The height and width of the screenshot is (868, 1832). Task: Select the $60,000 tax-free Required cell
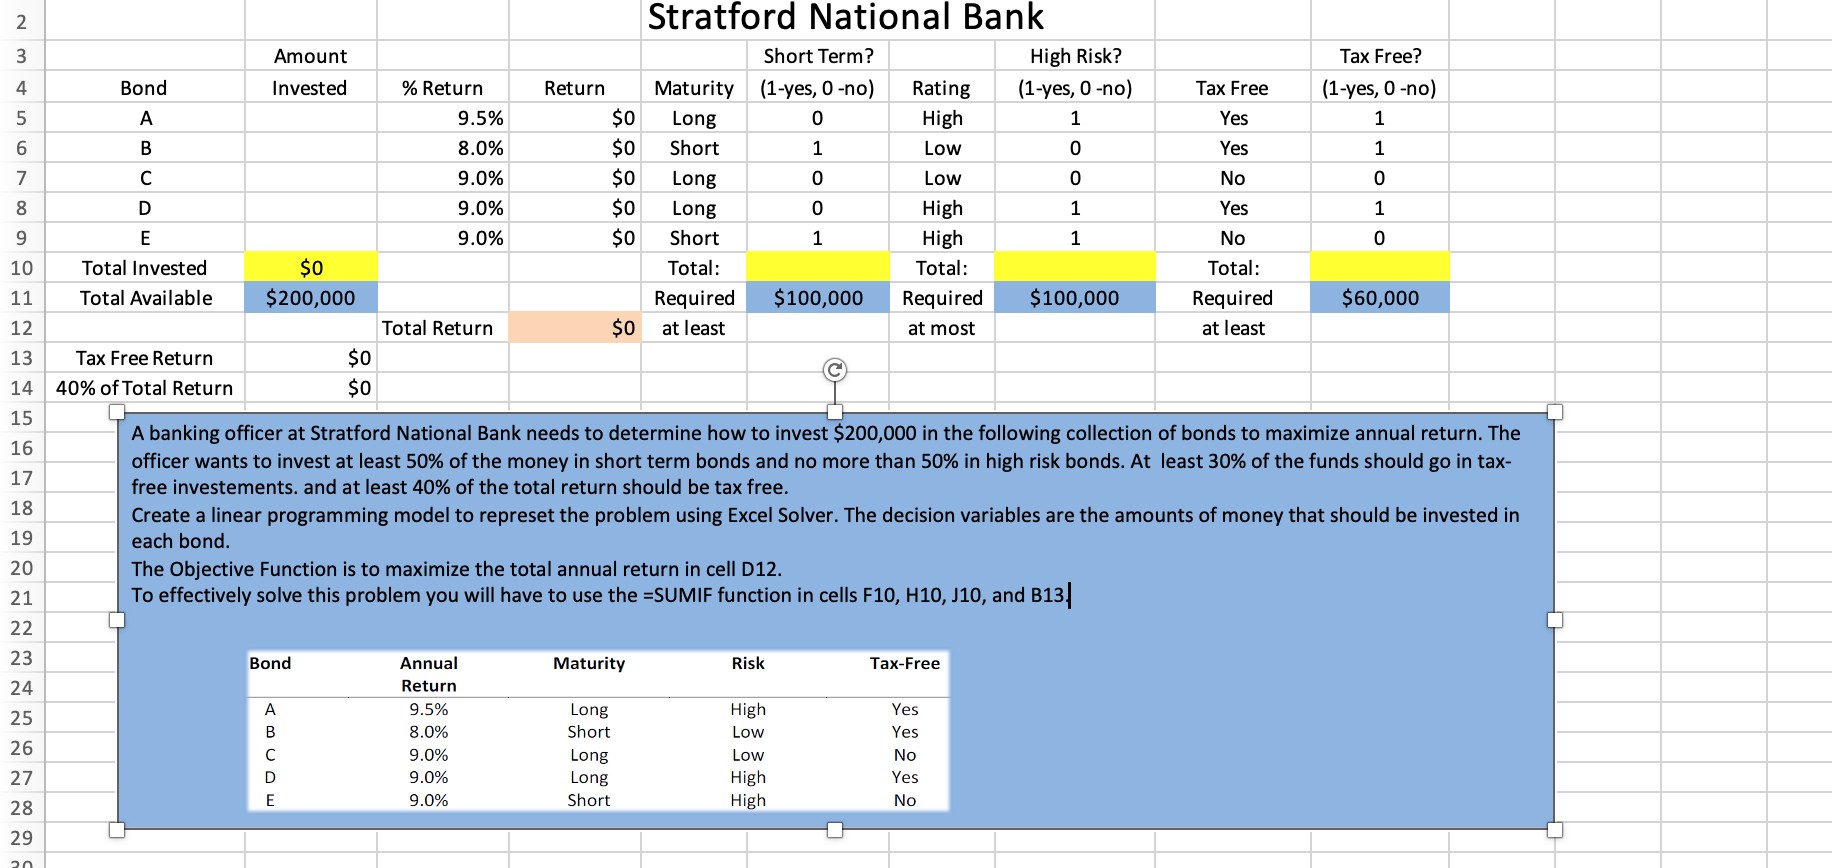click(1380, 298)
